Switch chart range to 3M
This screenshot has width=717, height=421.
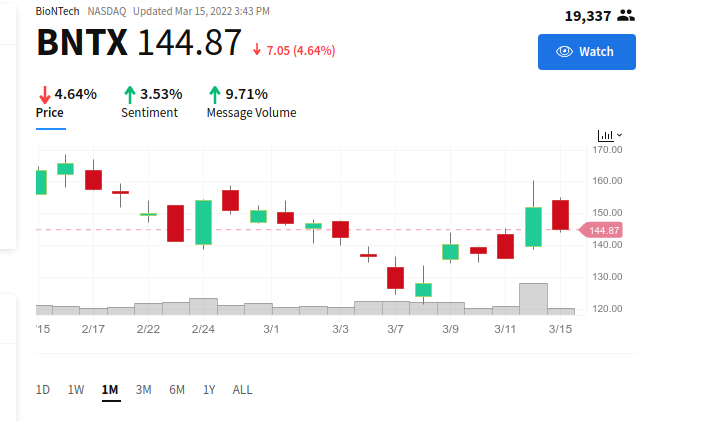pos(144,389)
